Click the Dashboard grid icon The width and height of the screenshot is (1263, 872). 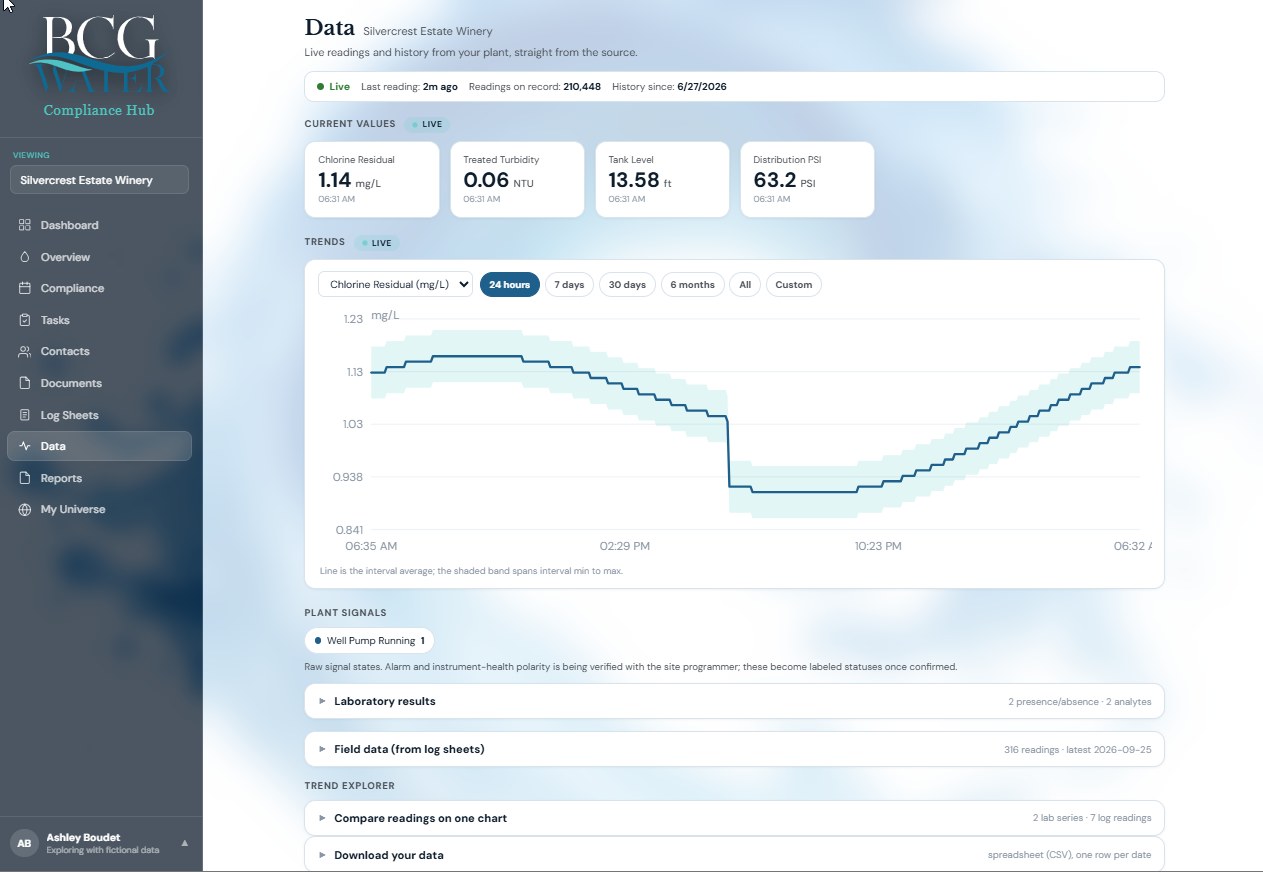(x=25, y=225)
